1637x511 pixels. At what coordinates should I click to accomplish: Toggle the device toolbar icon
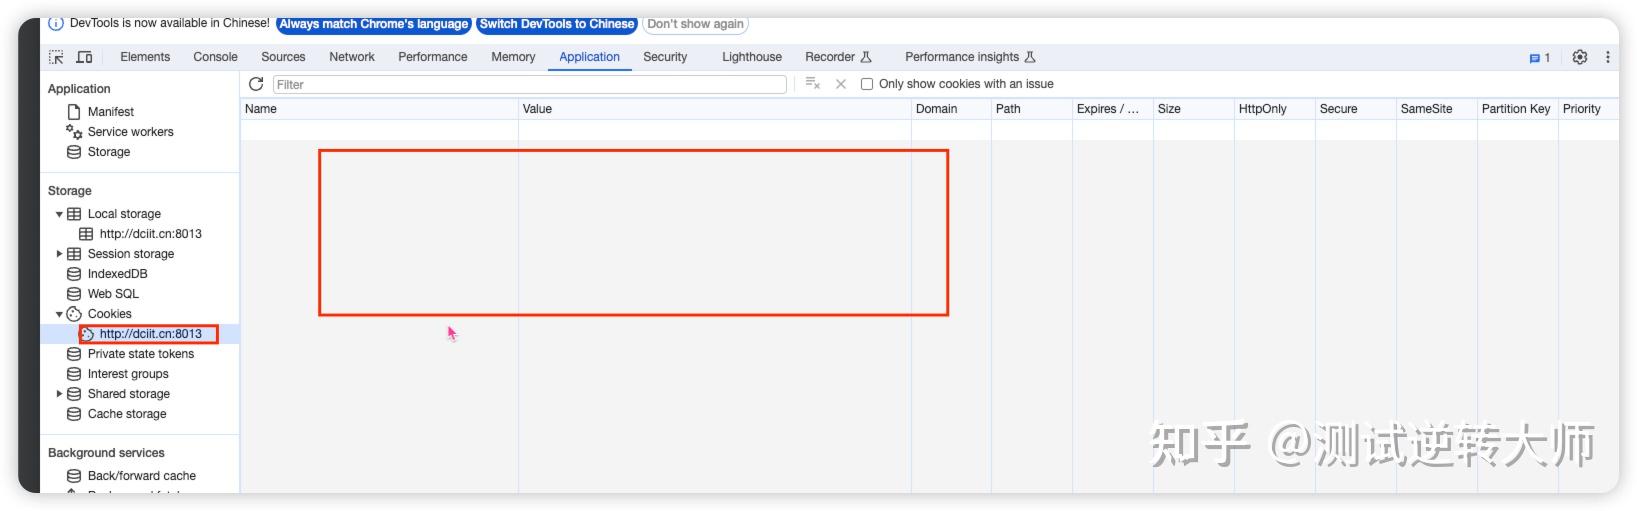[85, 57]
